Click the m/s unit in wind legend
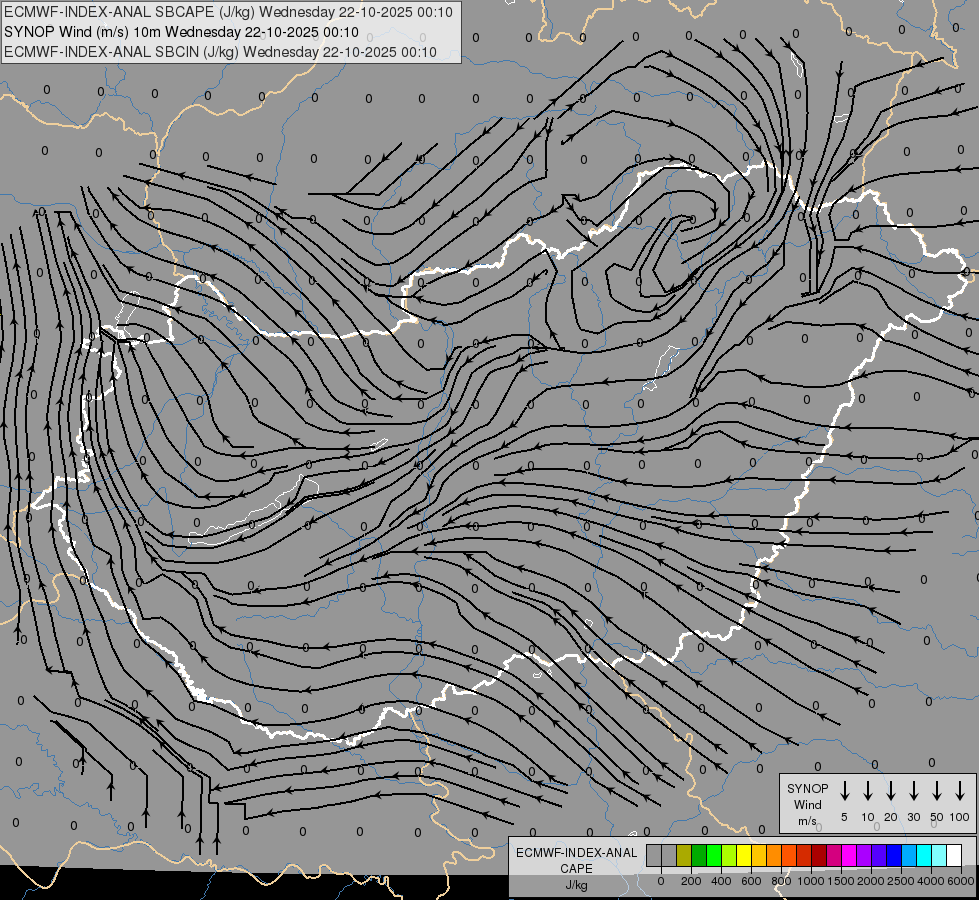The height and width of the screenshot is (900, 979). 807,821
